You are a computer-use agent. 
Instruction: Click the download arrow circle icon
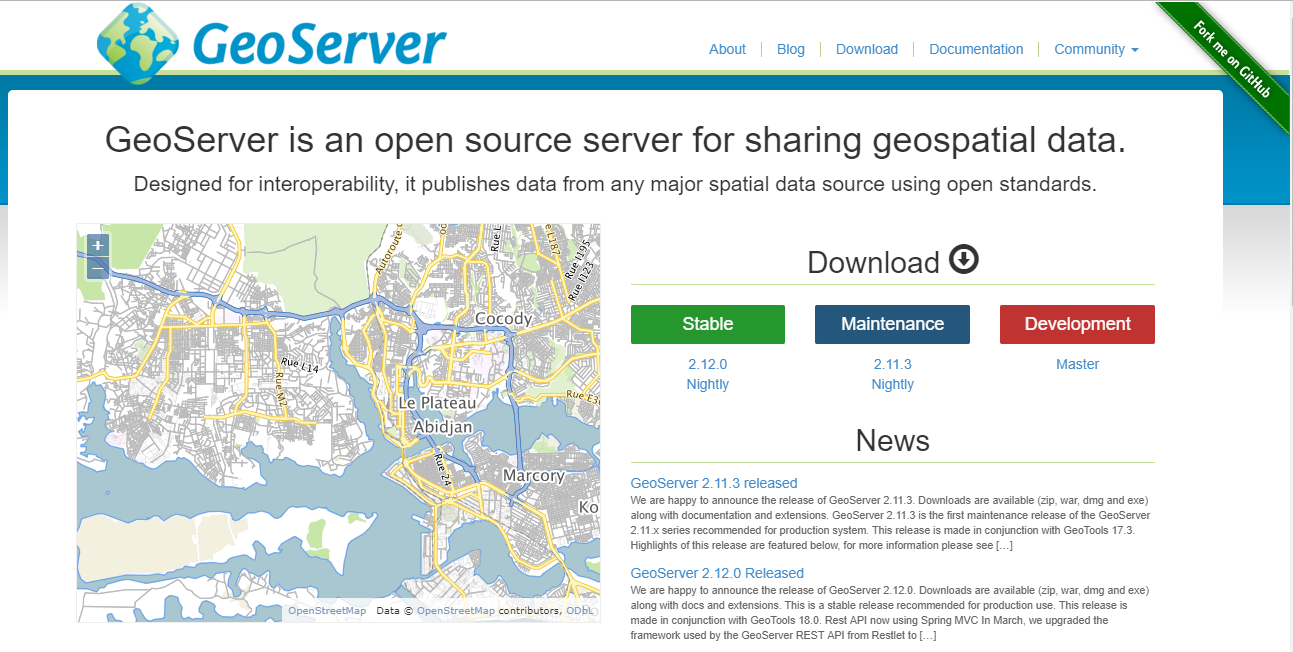click(963, 260)
